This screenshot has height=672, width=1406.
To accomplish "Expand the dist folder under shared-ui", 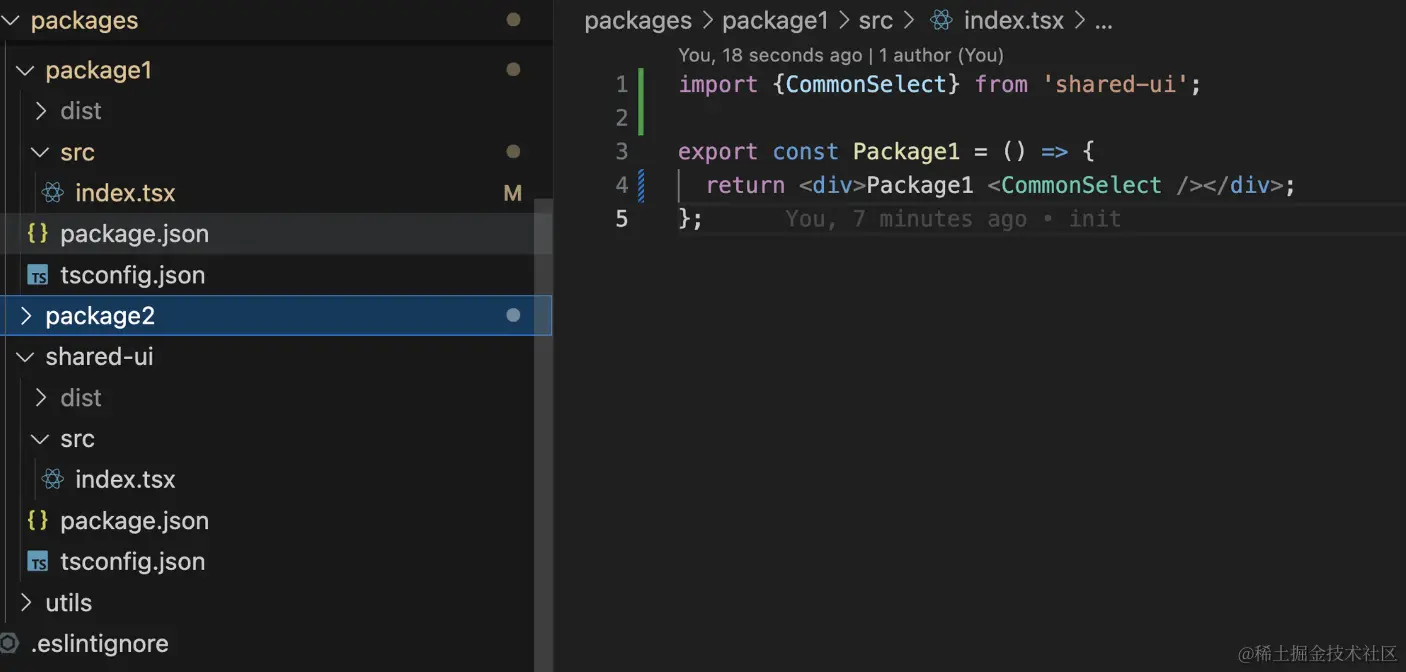I will coord(41,398).
